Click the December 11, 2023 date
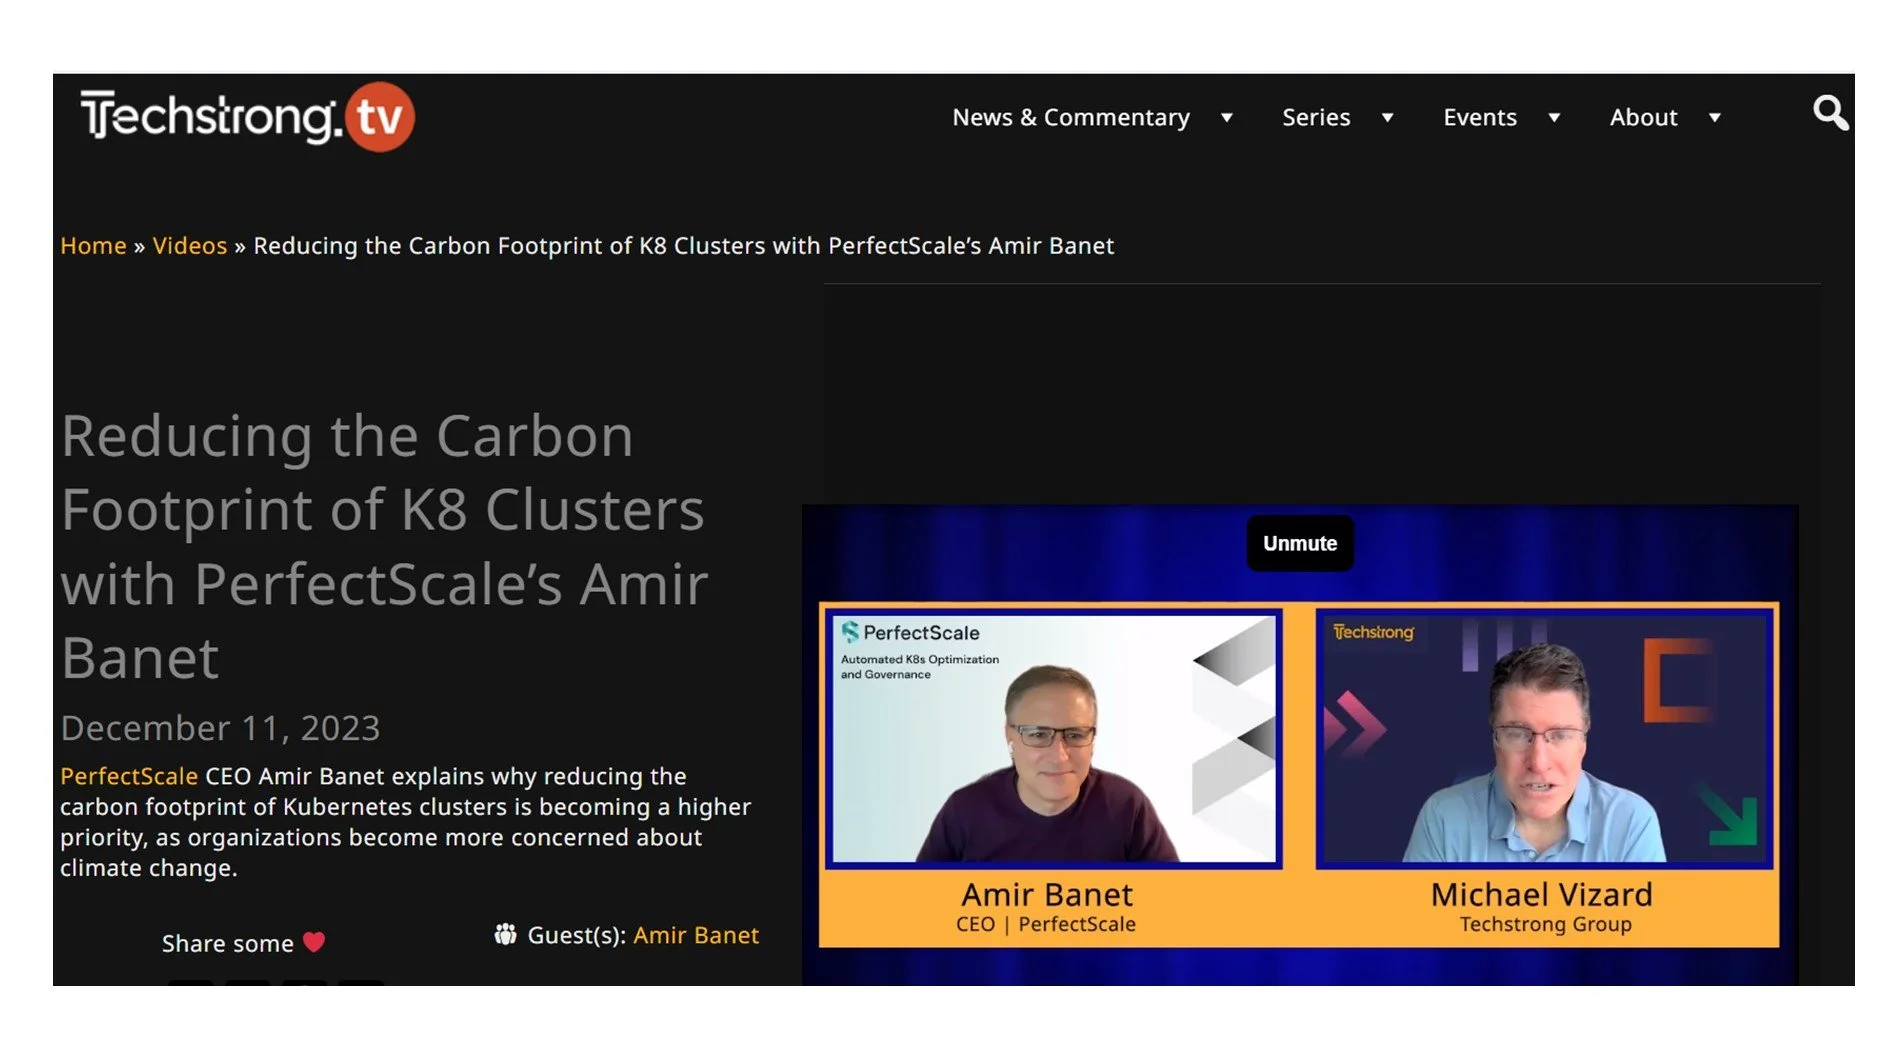The width and height of the screenshot is (1877, 1056). coord(220,728)
